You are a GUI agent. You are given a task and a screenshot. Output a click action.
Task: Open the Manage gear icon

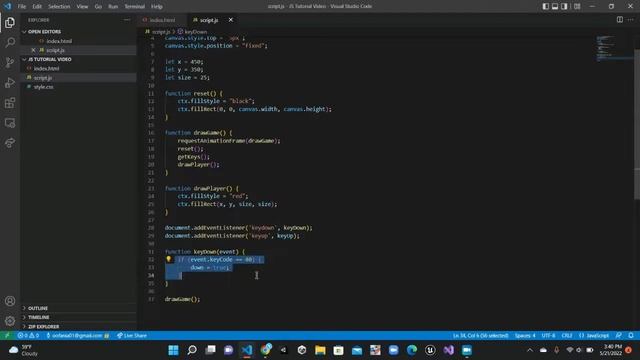(x=10, y=321)
